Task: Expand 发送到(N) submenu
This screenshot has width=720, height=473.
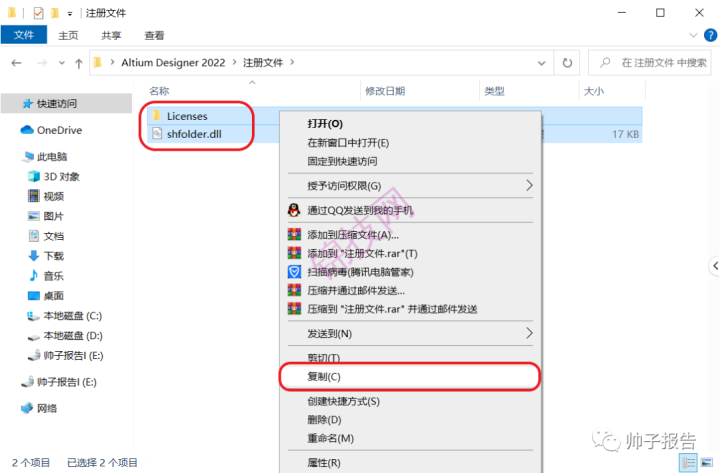Action: click(x=411, y=333)
